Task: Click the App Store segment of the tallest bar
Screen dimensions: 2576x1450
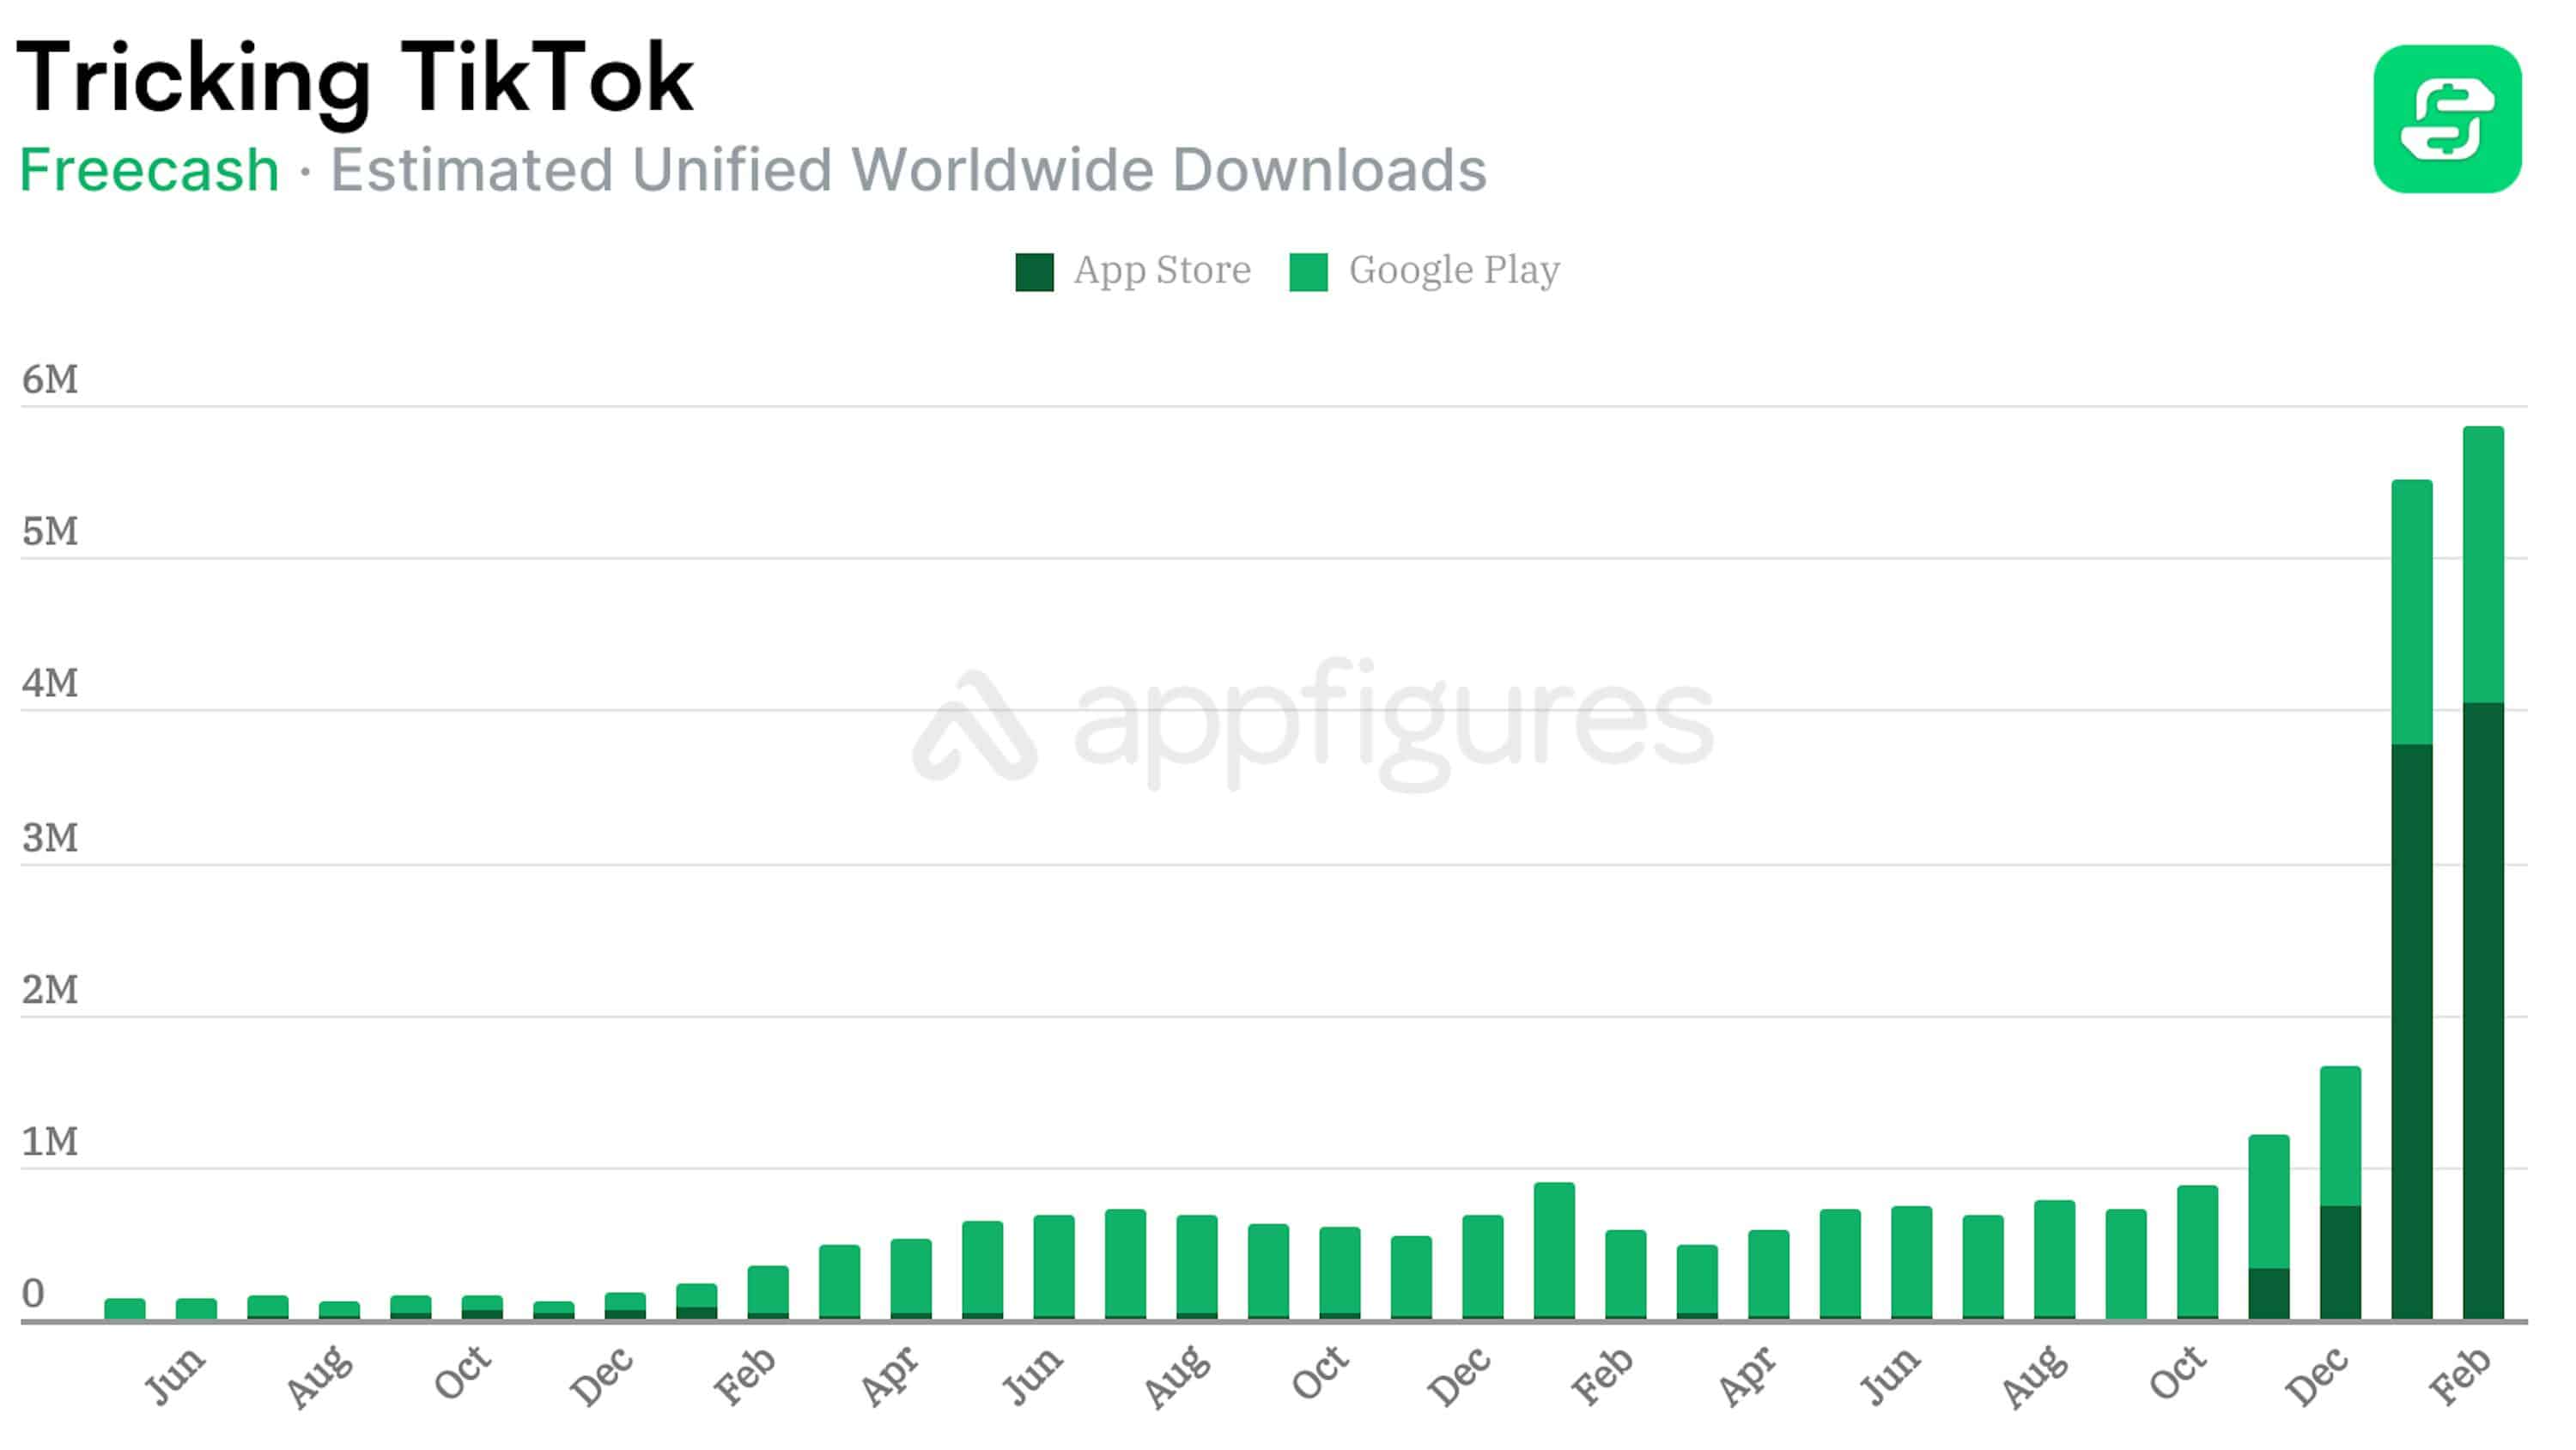Action: click(2482, 1010)
